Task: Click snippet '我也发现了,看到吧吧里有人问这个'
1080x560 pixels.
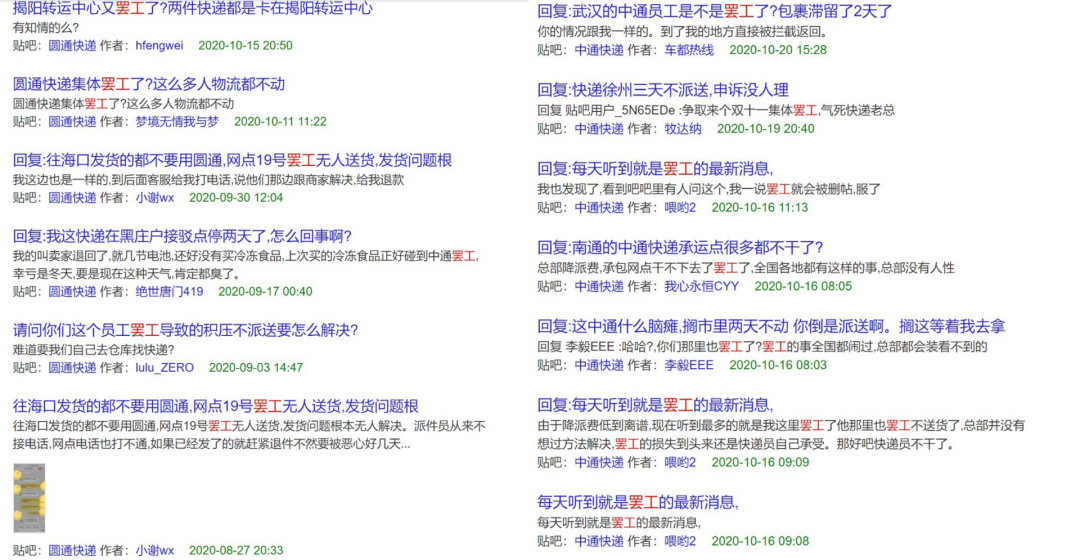Action: pos(709,189)
